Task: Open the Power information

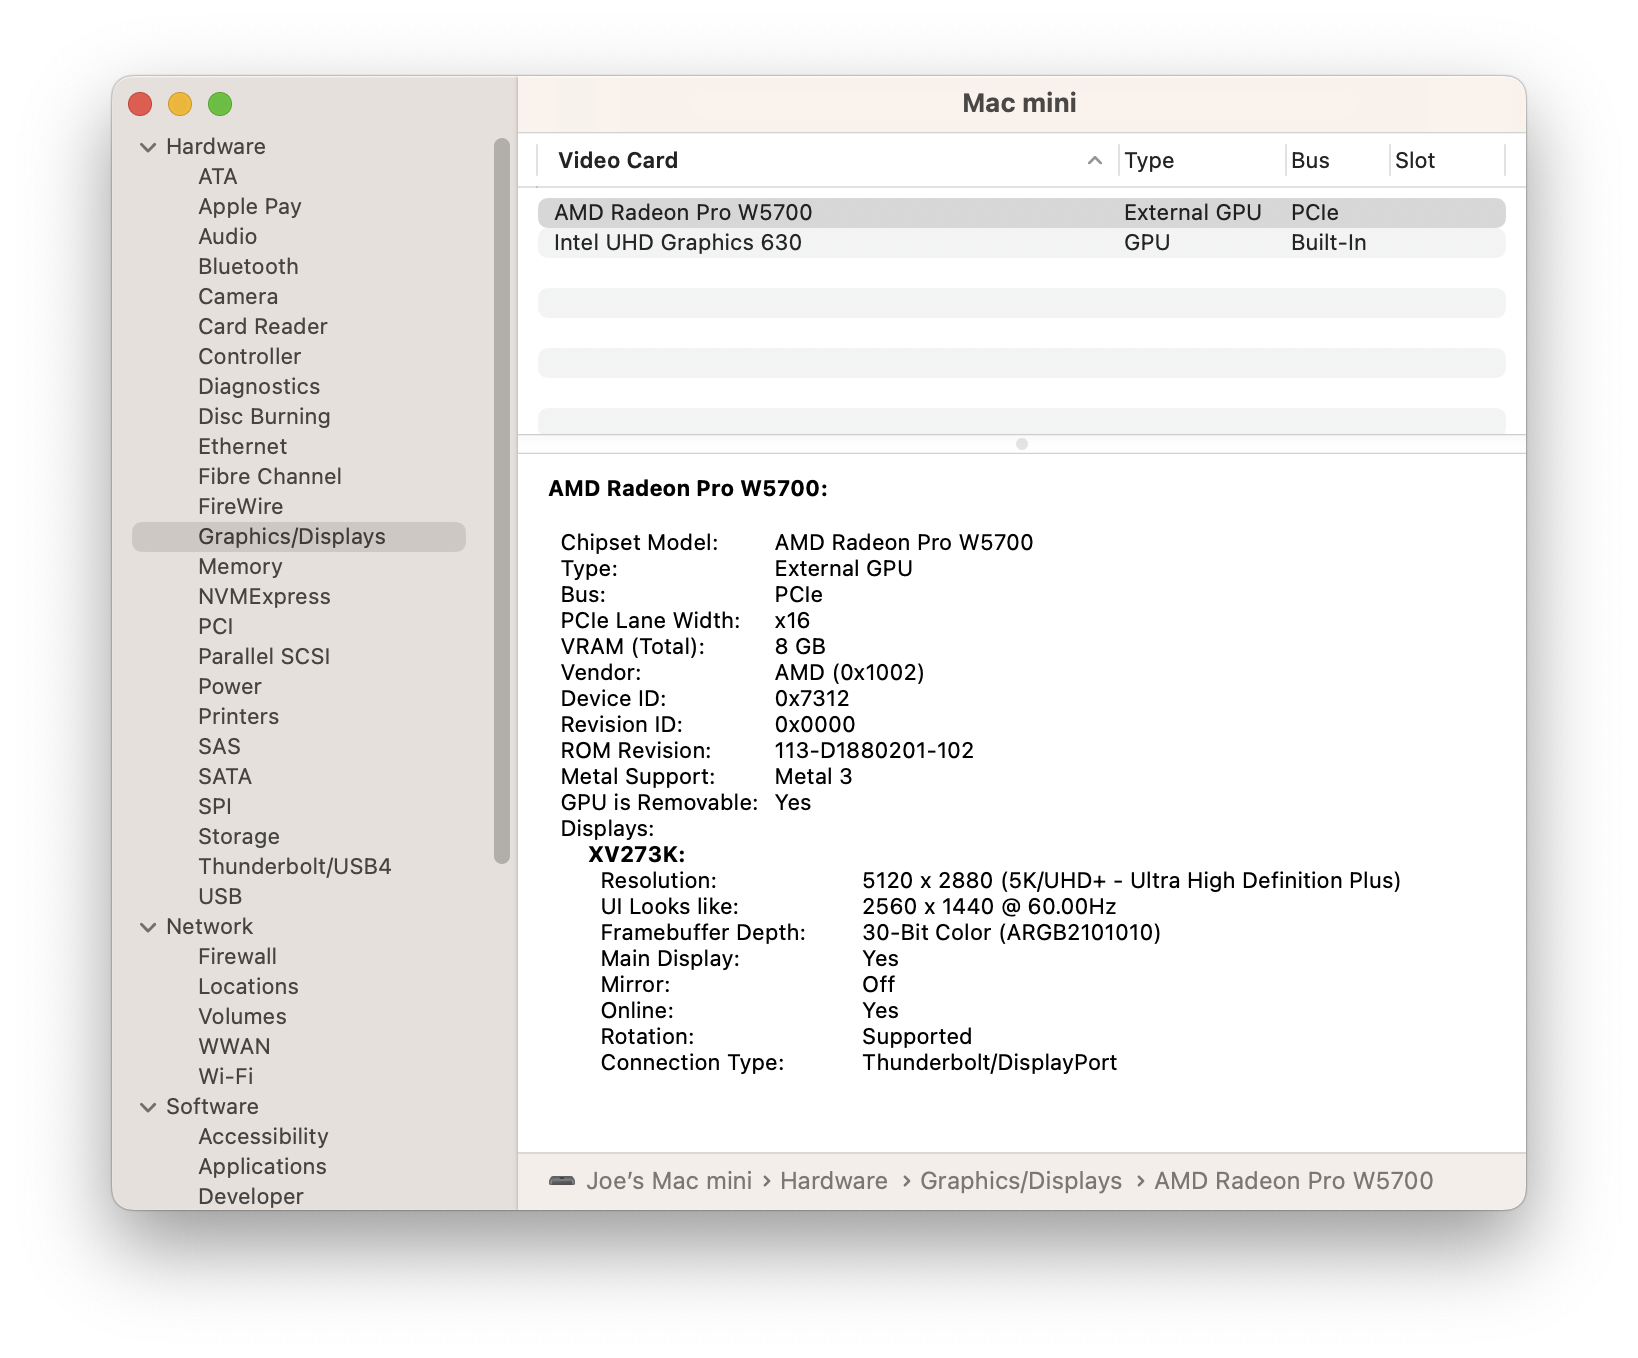Action: pyautogui.click(x=230, y=687)
